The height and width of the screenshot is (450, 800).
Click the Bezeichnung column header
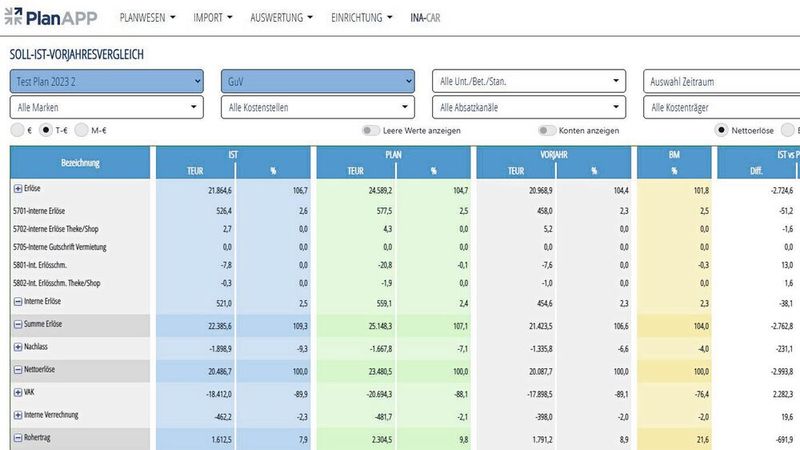pyautogui.click(x=80, y=163)
